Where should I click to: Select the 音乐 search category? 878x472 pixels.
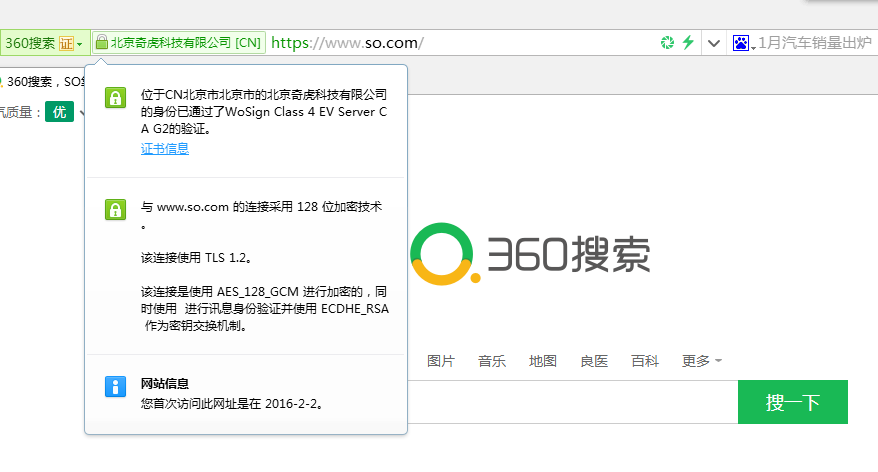pyautogui.click(x=492, y=361)
